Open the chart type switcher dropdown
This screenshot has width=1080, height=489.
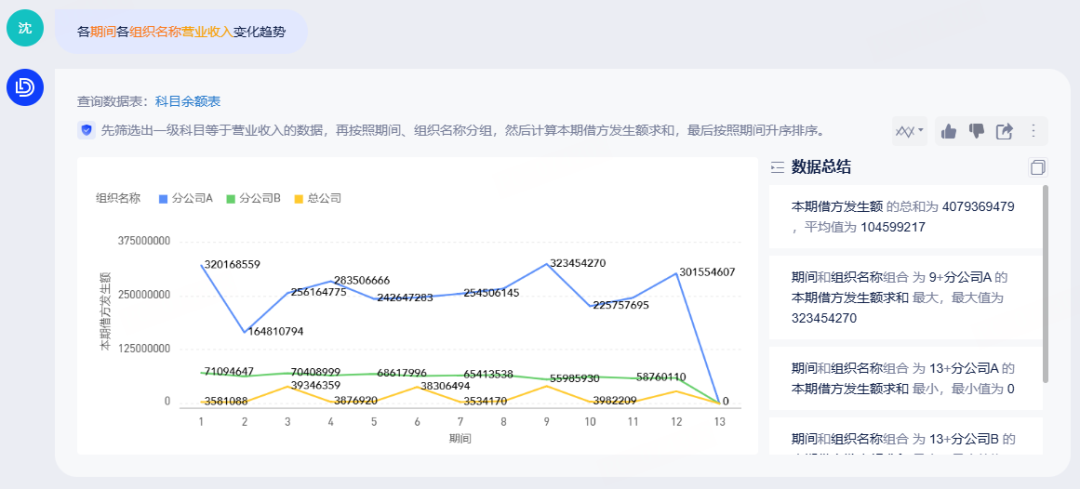click(909, 131)
